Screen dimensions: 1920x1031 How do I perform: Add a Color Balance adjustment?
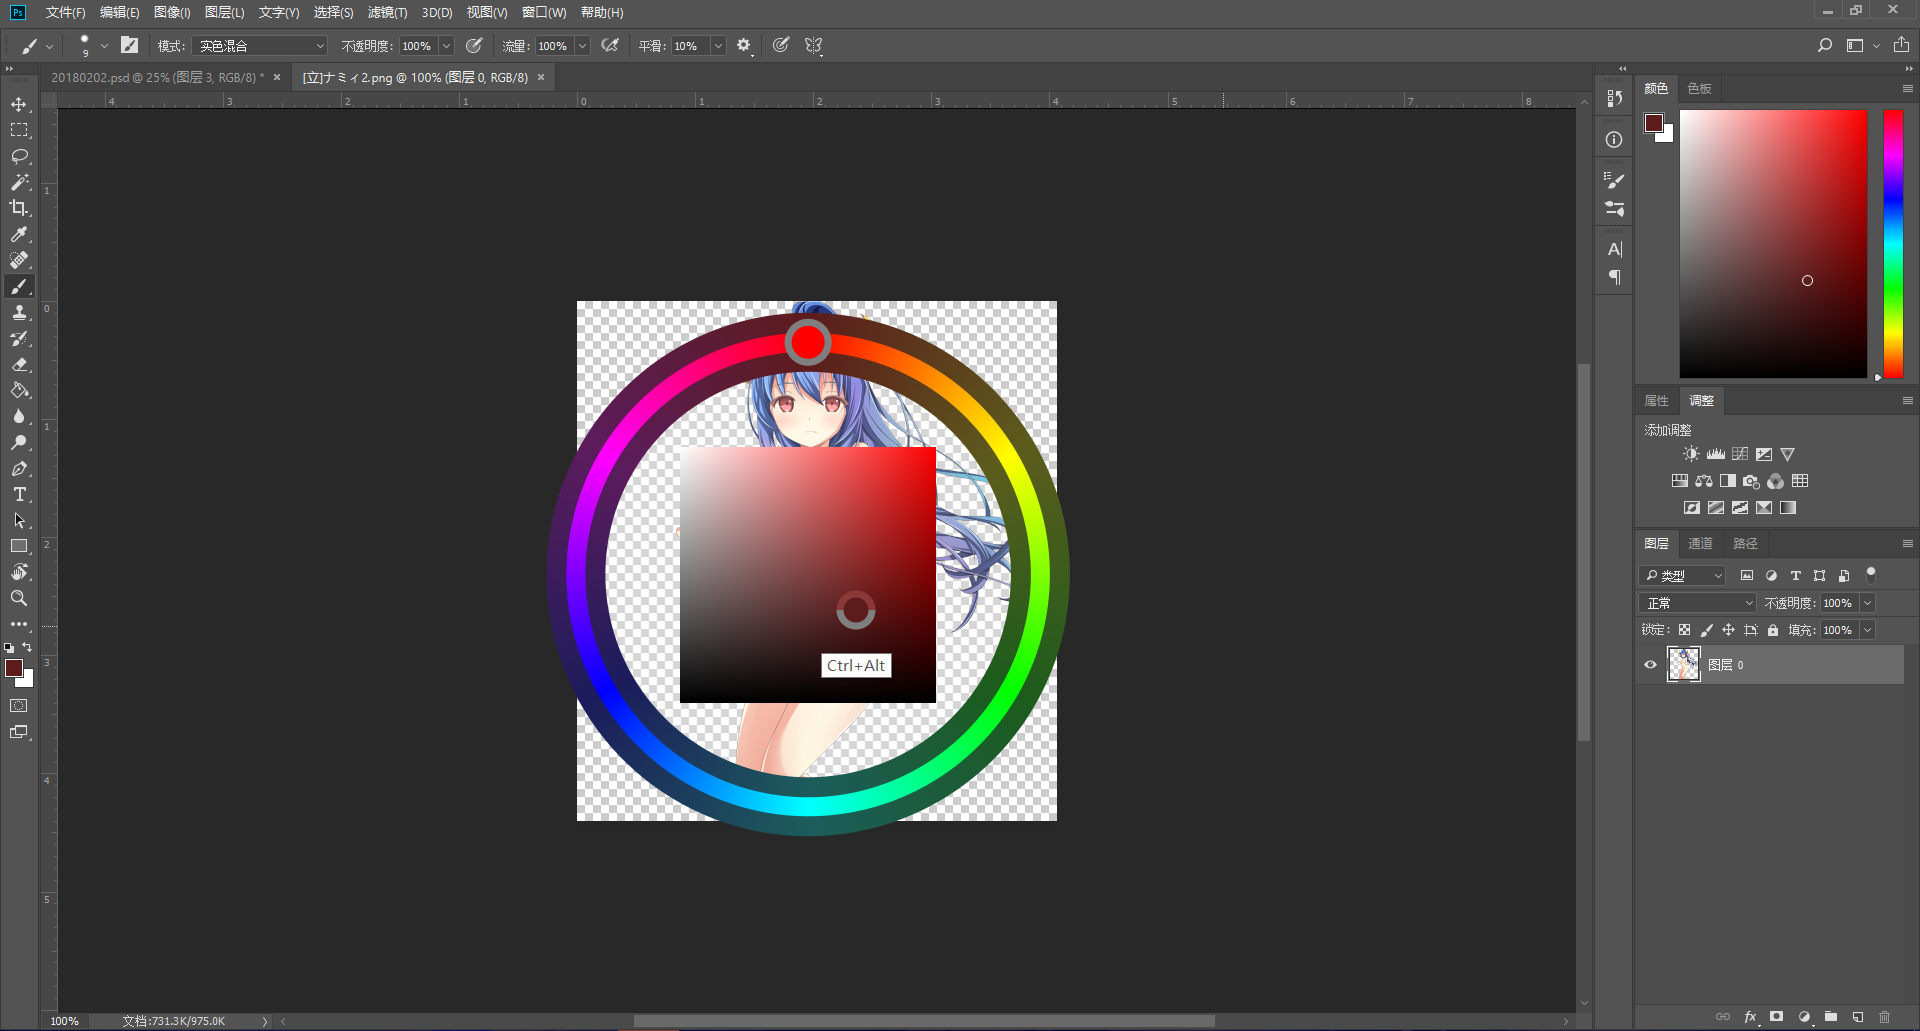(x=1704, y=481)
